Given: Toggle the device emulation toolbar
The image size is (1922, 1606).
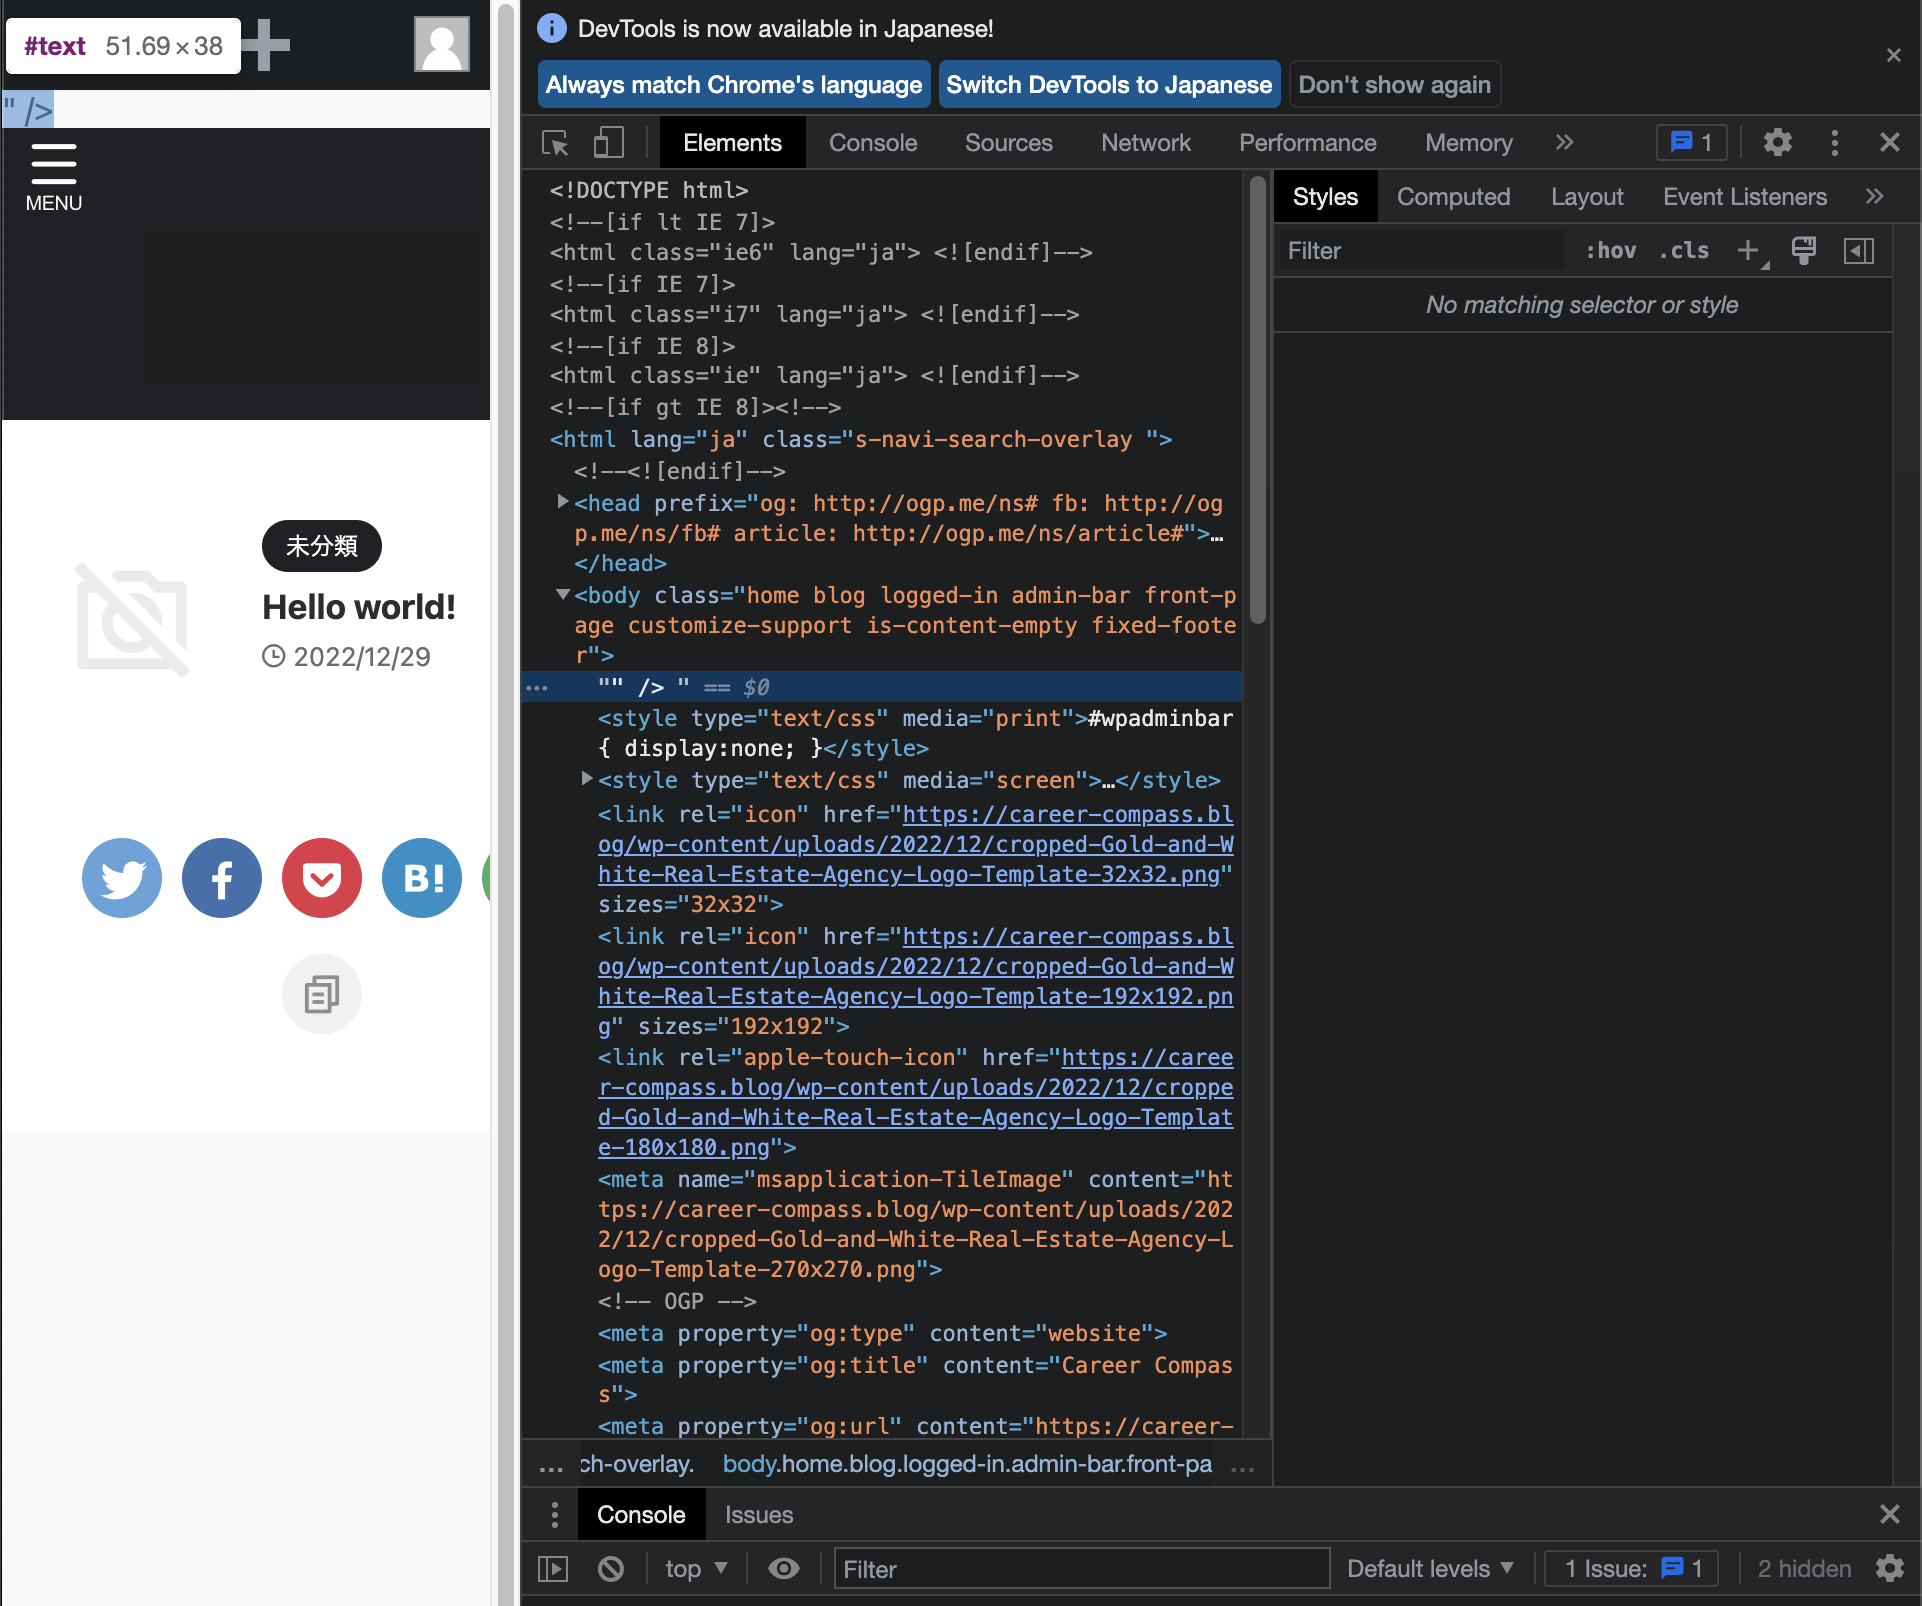Looking at the screenshot, I should (x=608, y=142).
